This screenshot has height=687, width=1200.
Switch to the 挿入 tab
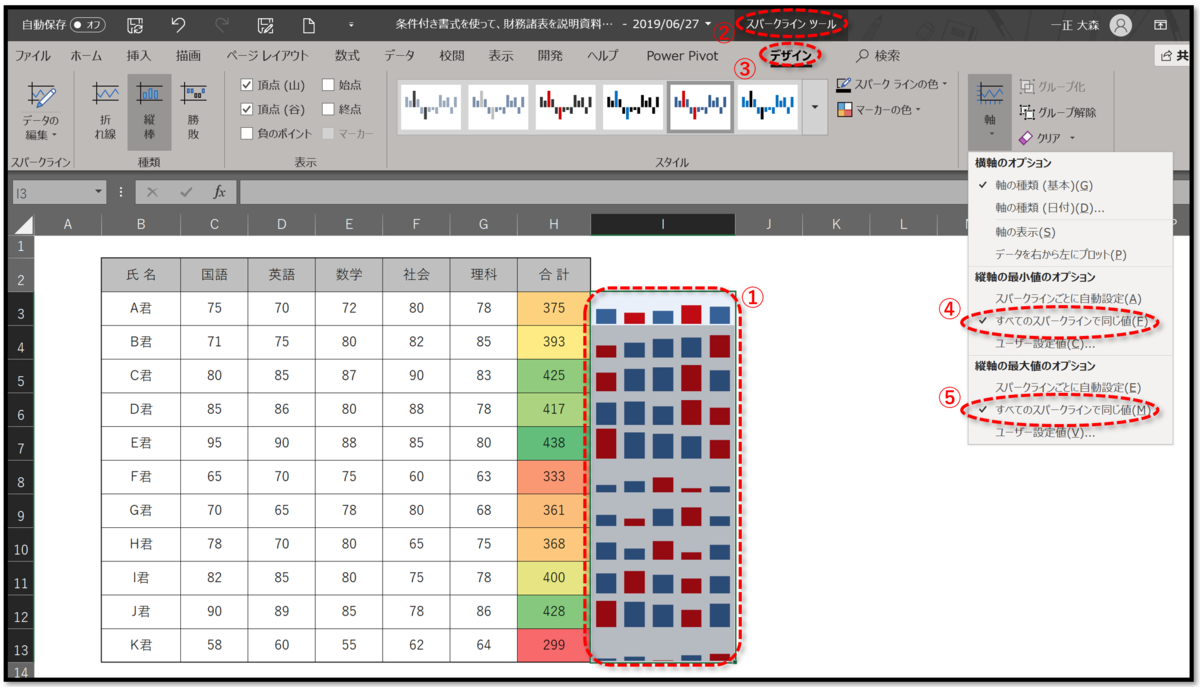139,56
